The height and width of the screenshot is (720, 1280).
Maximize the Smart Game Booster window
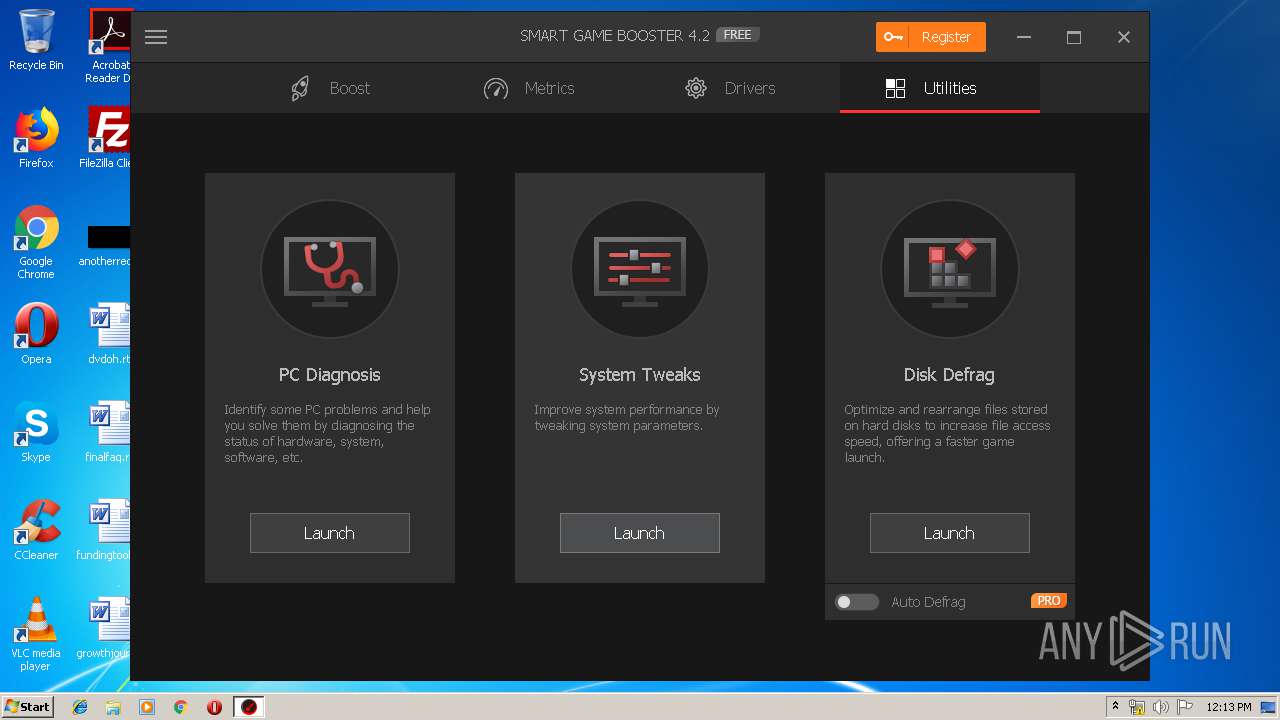point(1074,37)
